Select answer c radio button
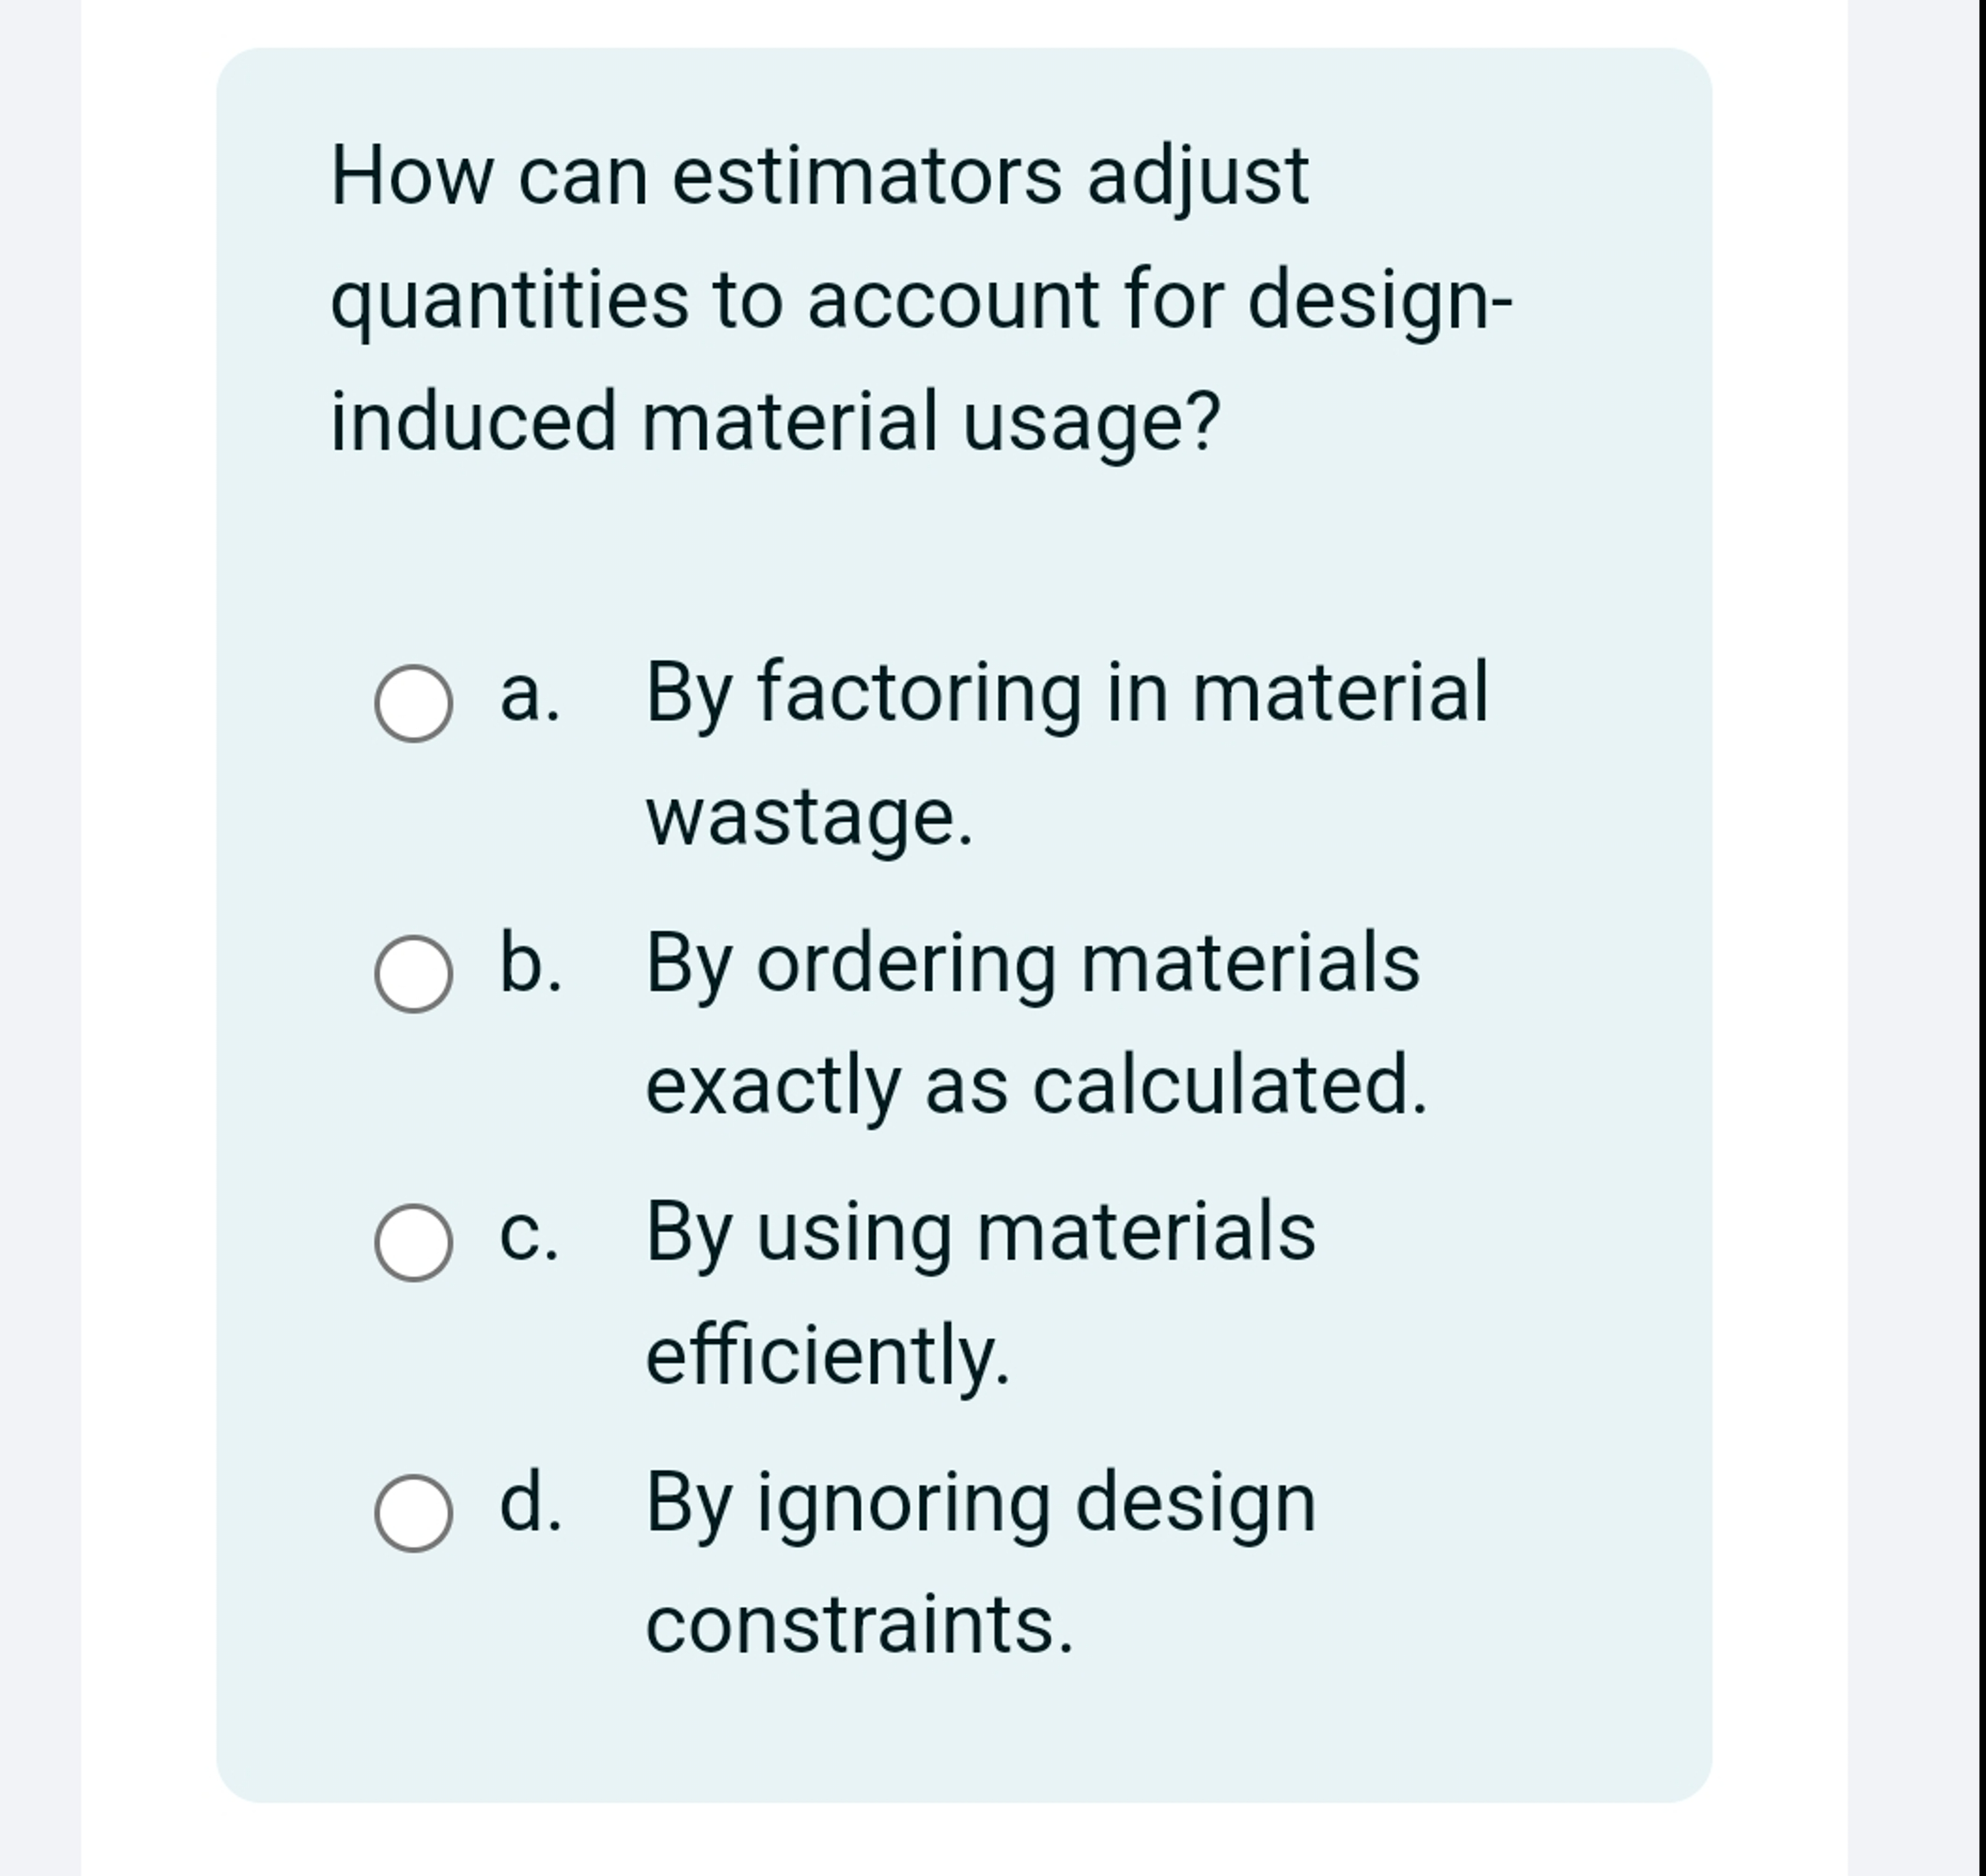The image size is (1986, 1876). click(x=414, y=1243)
